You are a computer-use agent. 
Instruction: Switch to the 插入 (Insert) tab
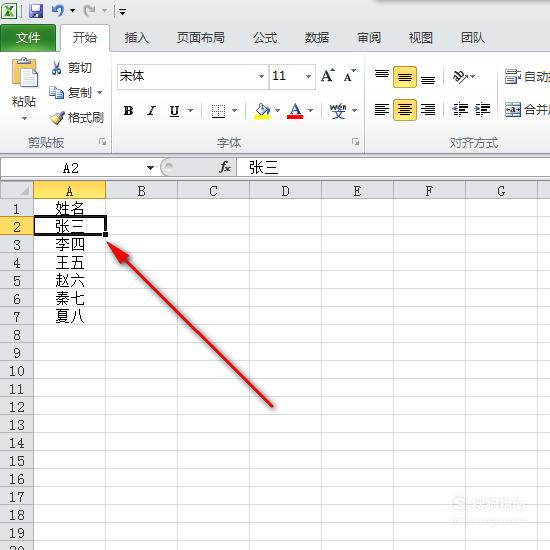coord(137,38)
